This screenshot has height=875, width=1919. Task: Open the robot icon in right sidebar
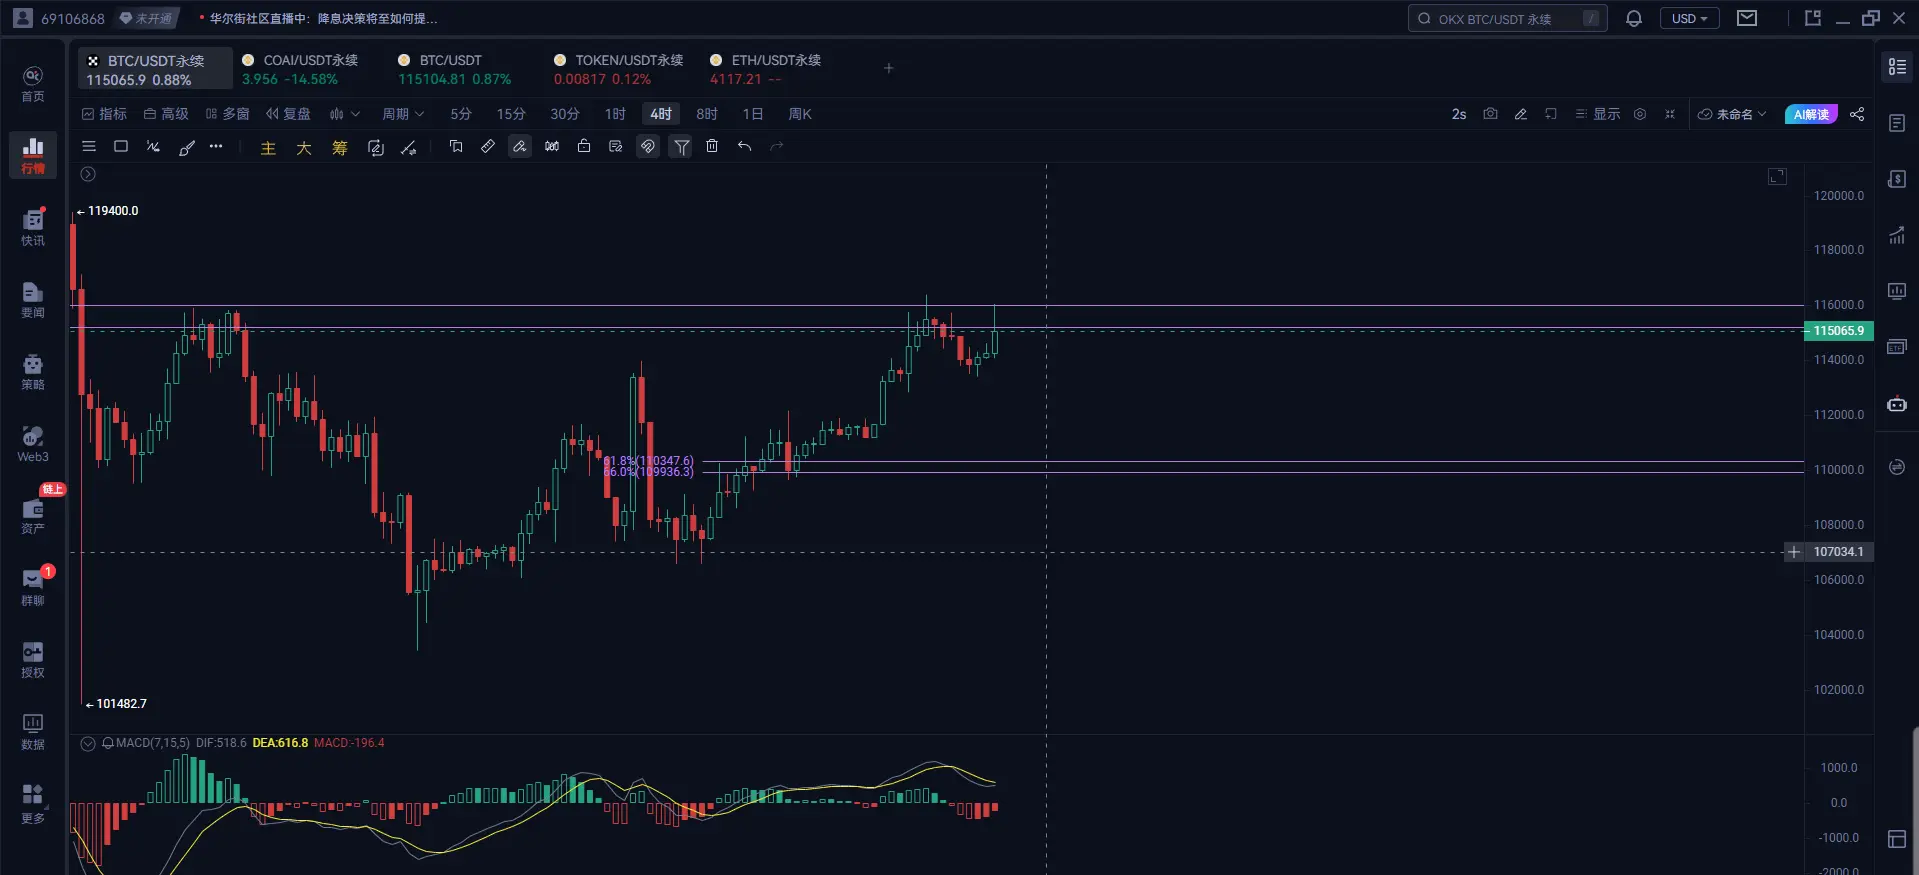[x=1897, y=404]
